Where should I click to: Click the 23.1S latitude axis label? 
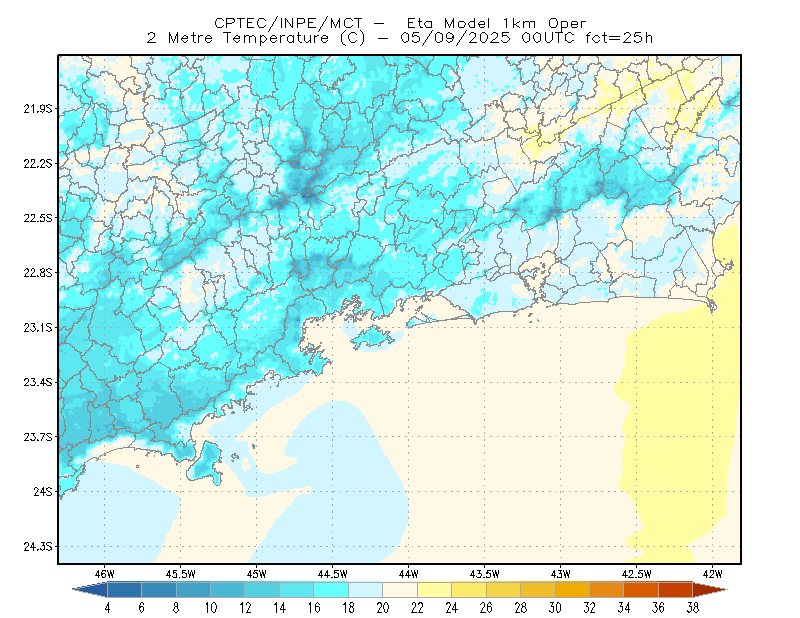click(38, 328)
